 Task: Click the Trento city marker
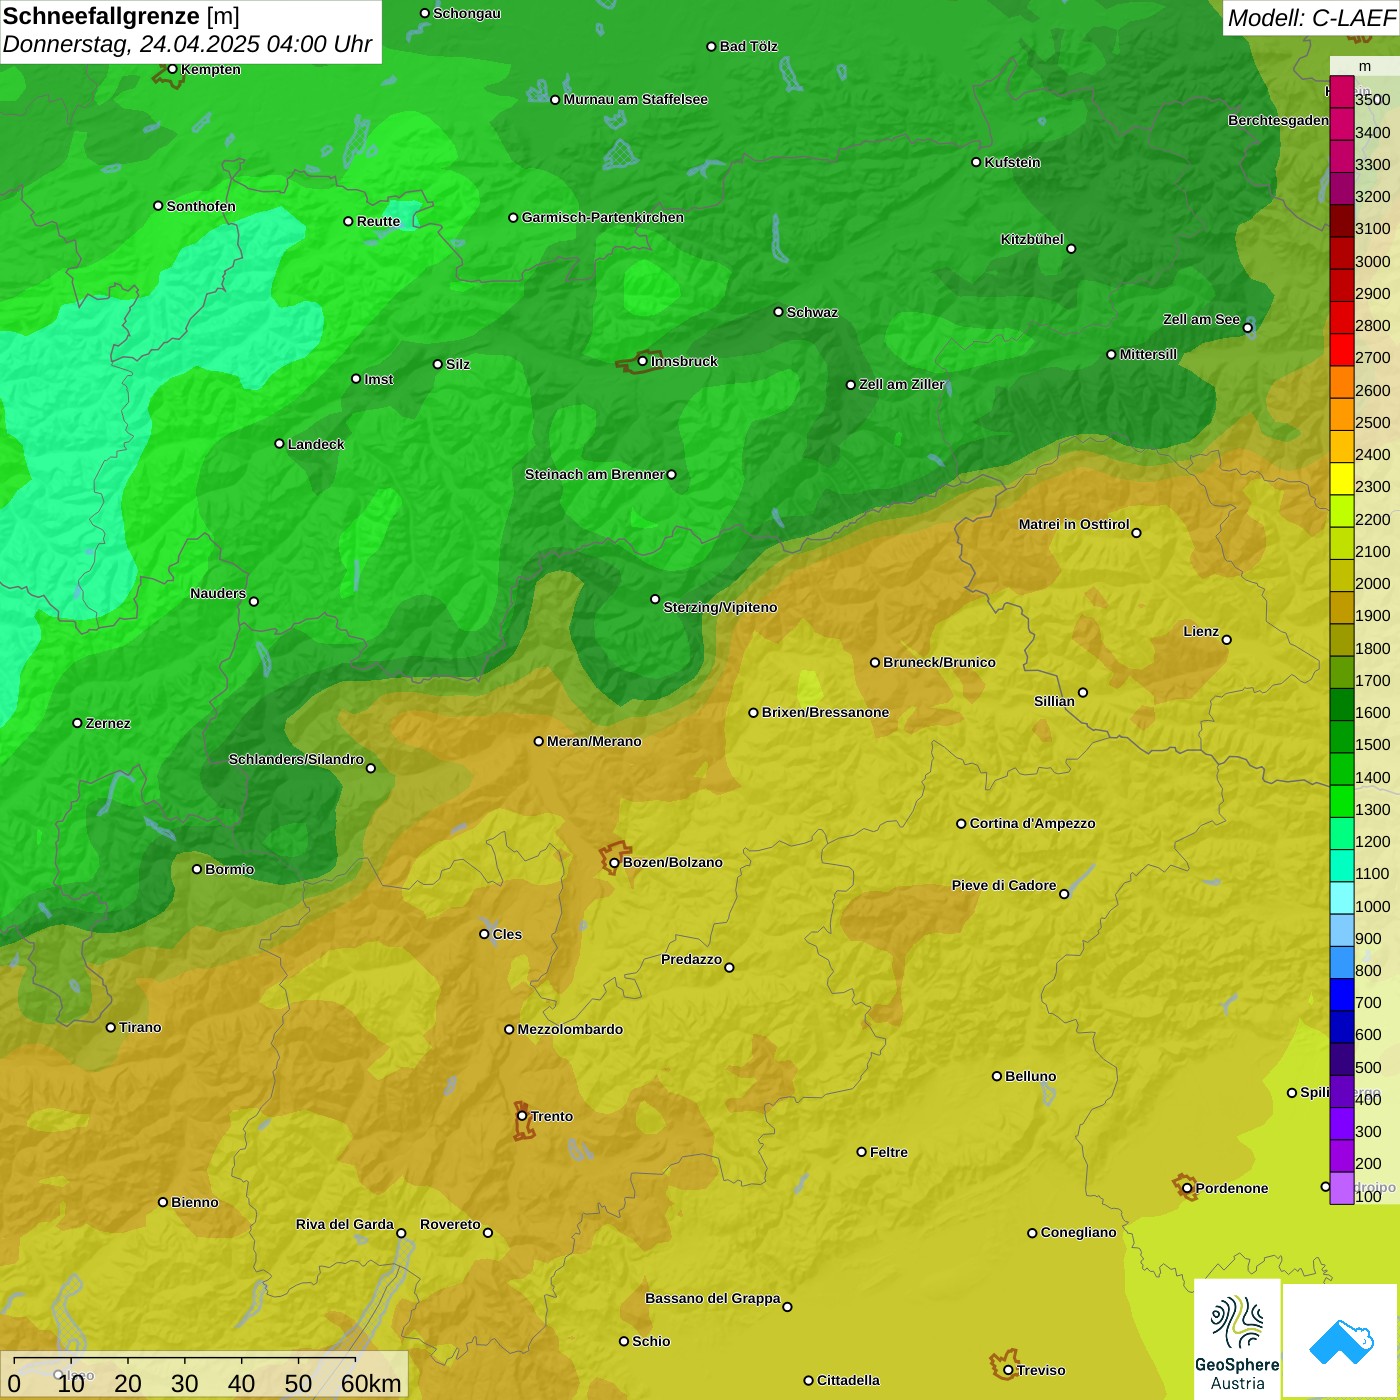(522, 1116)
